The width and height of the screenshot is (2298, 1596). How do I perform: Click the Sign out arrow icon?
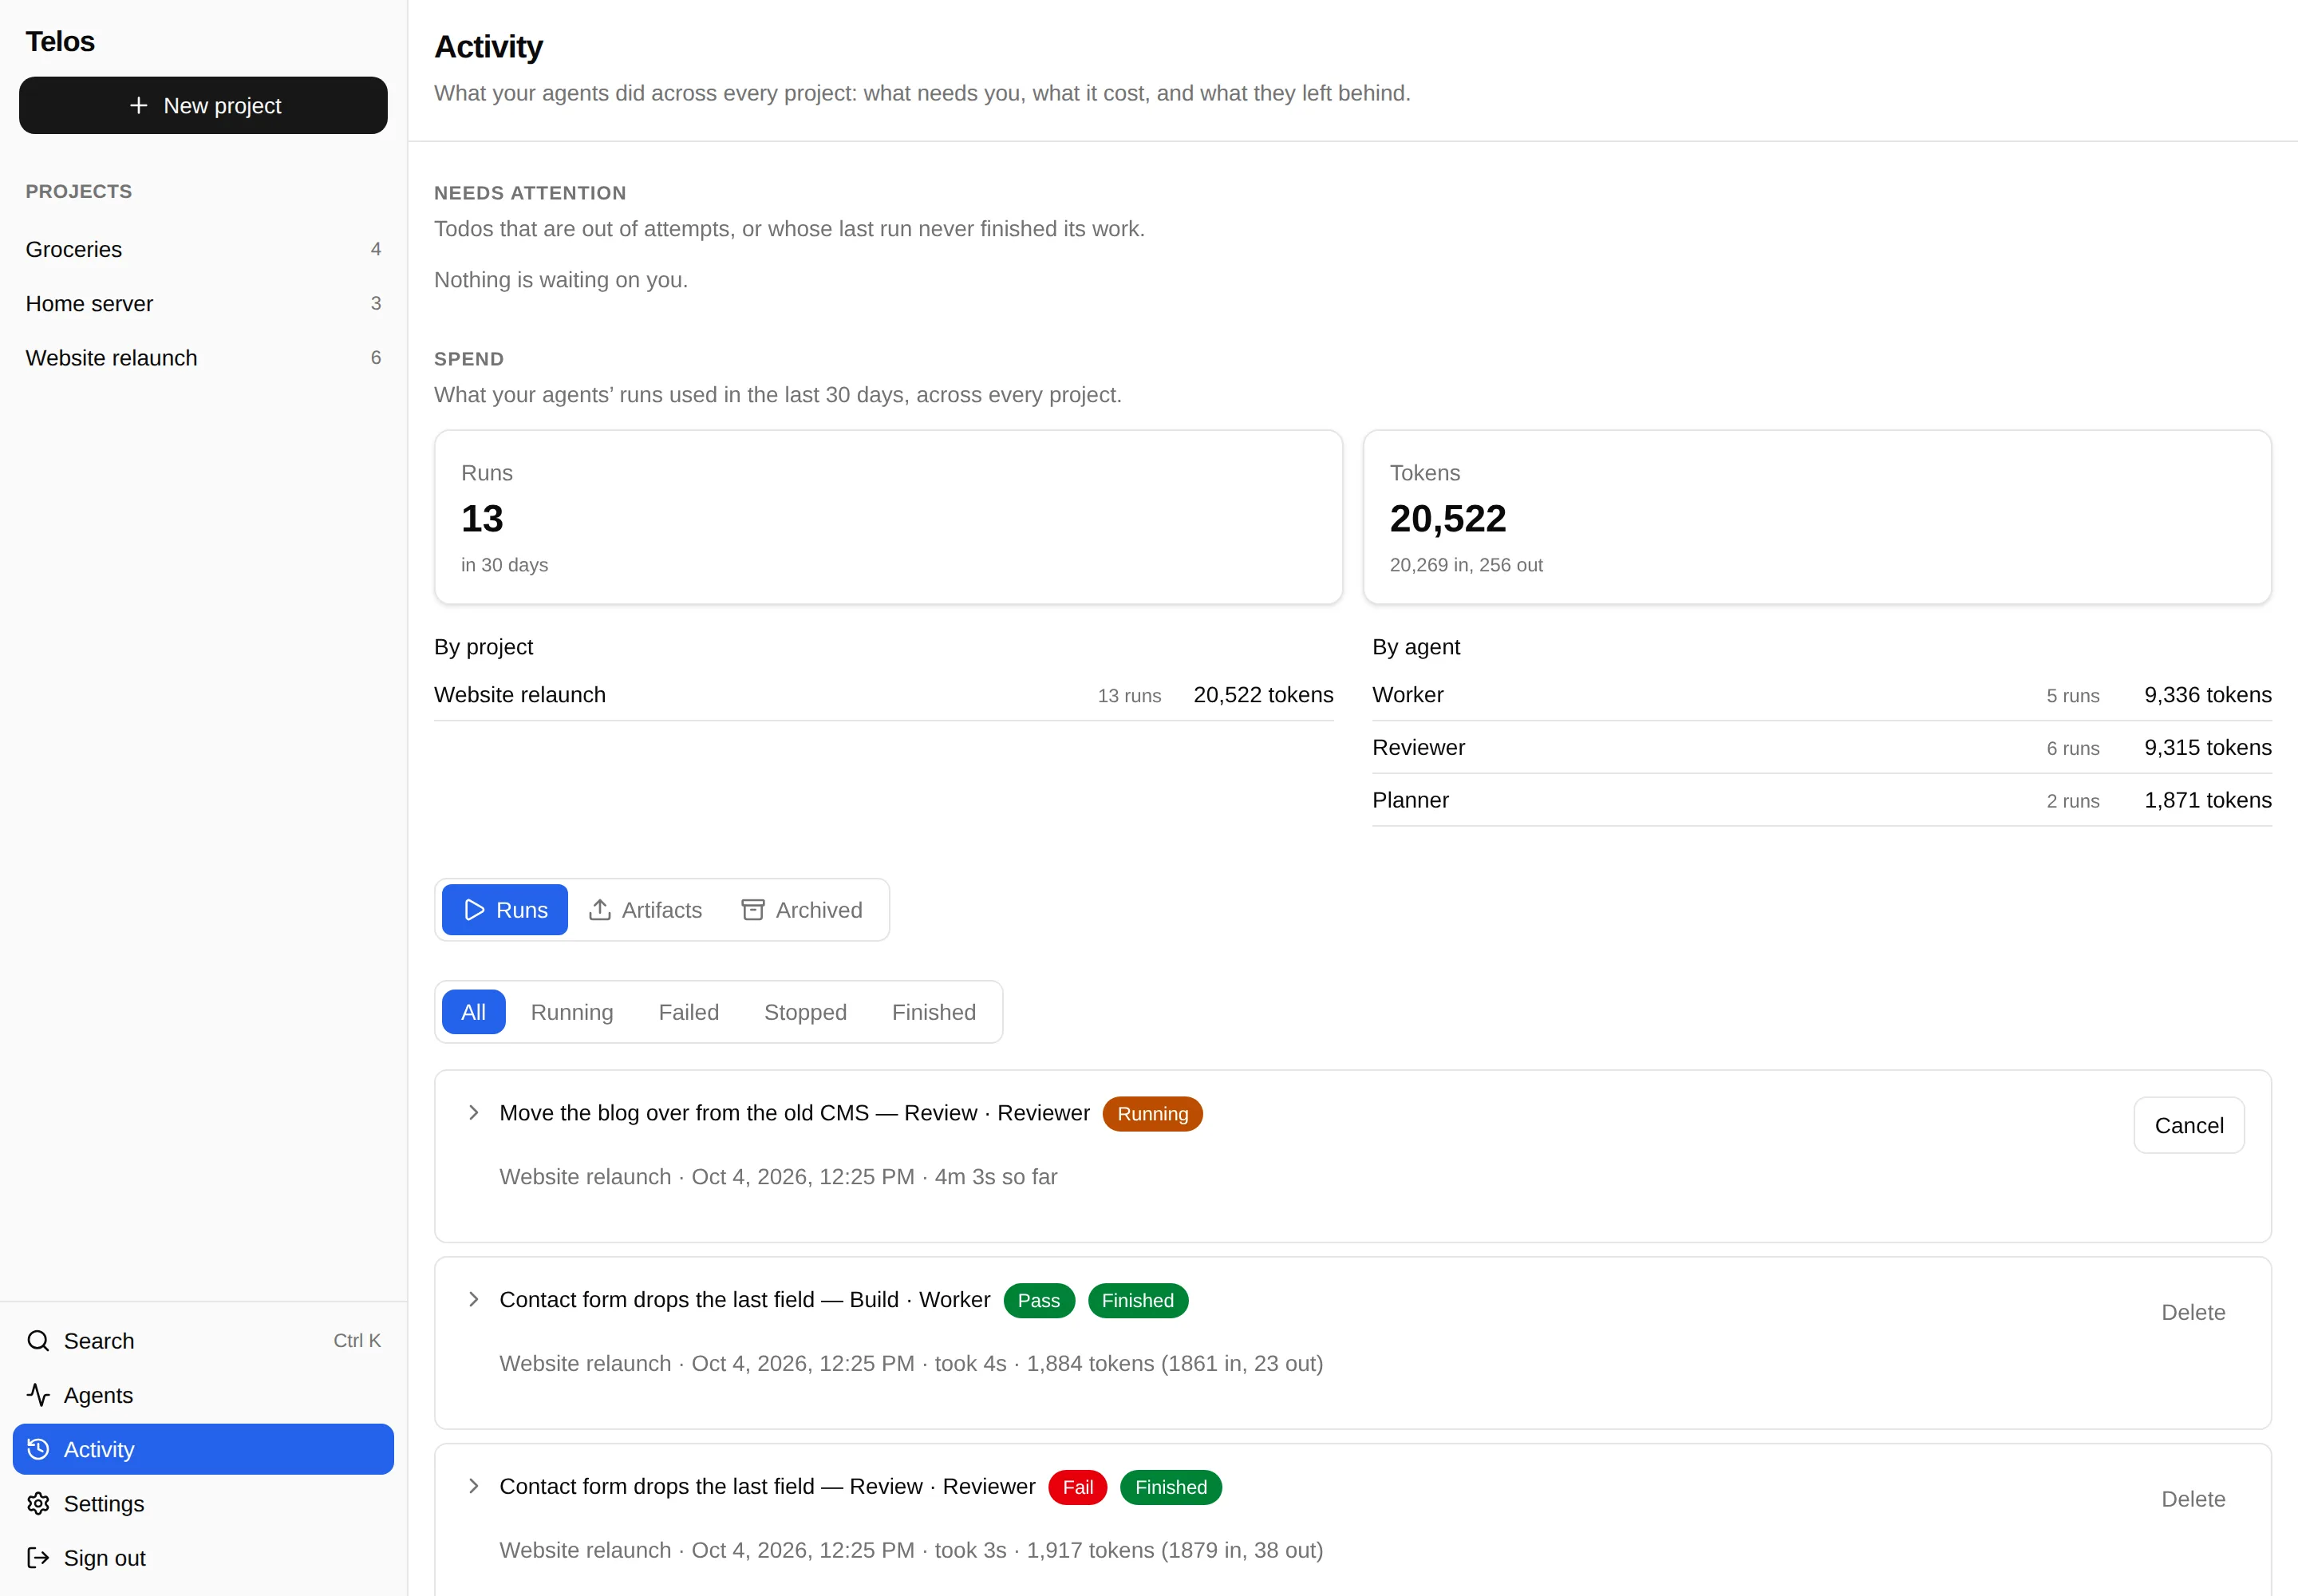click(x=38, y=1558)
